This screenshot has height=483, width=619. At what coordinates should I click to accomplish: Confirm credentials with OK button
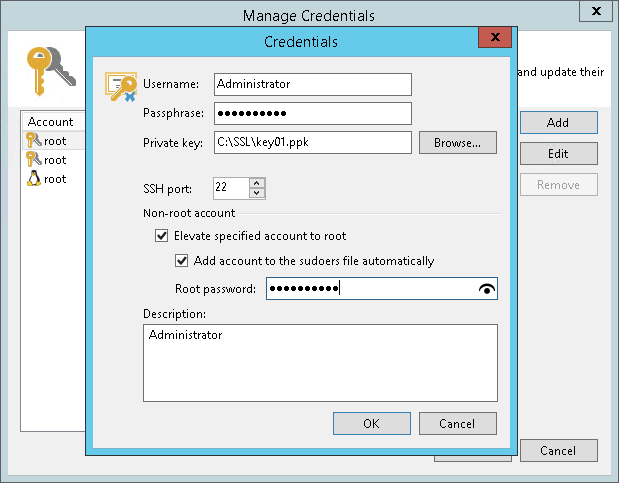371,423
